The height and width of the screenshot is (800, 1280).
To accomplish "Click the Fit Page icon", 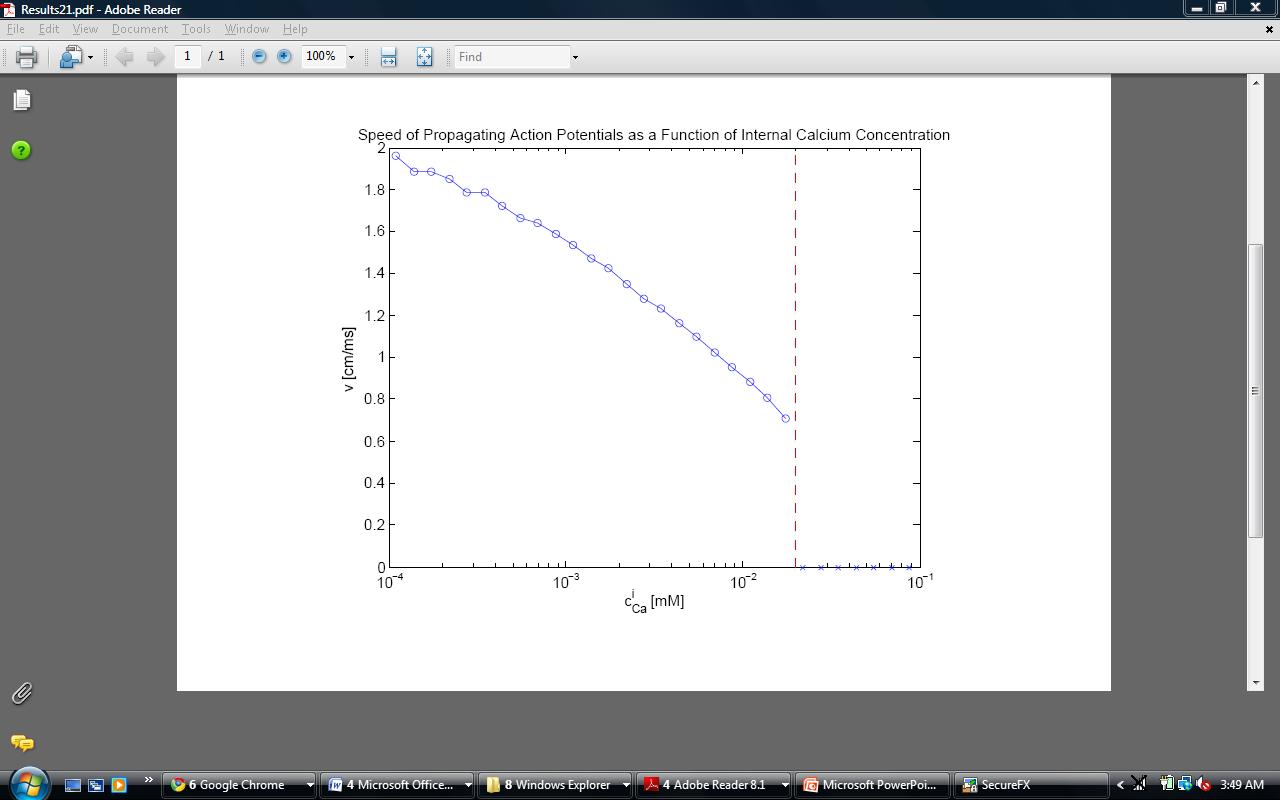I will 424,57.
